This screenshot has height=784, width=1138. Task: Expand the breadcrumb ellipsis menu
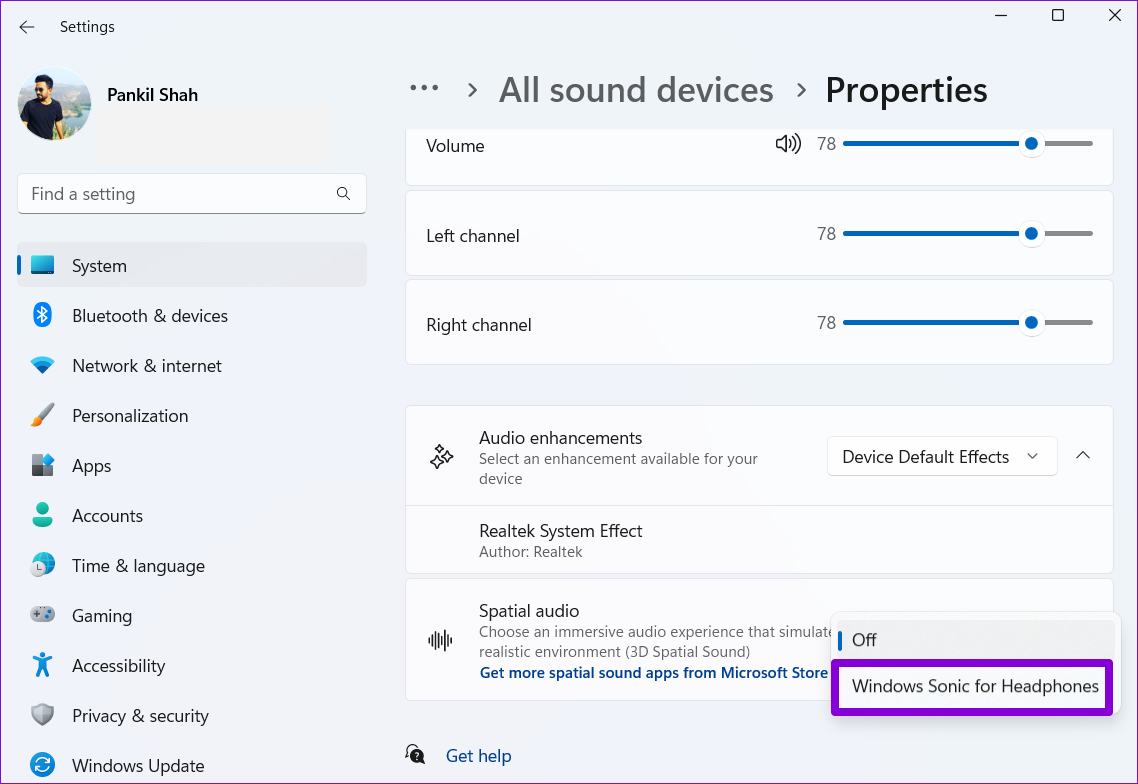(x=424, y=89)
